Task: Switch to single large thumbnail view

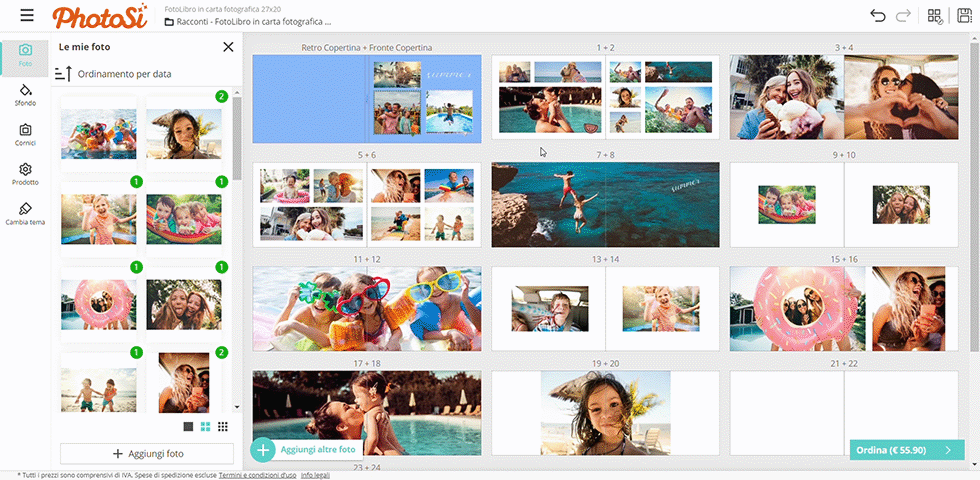Action: coord(188,427)
